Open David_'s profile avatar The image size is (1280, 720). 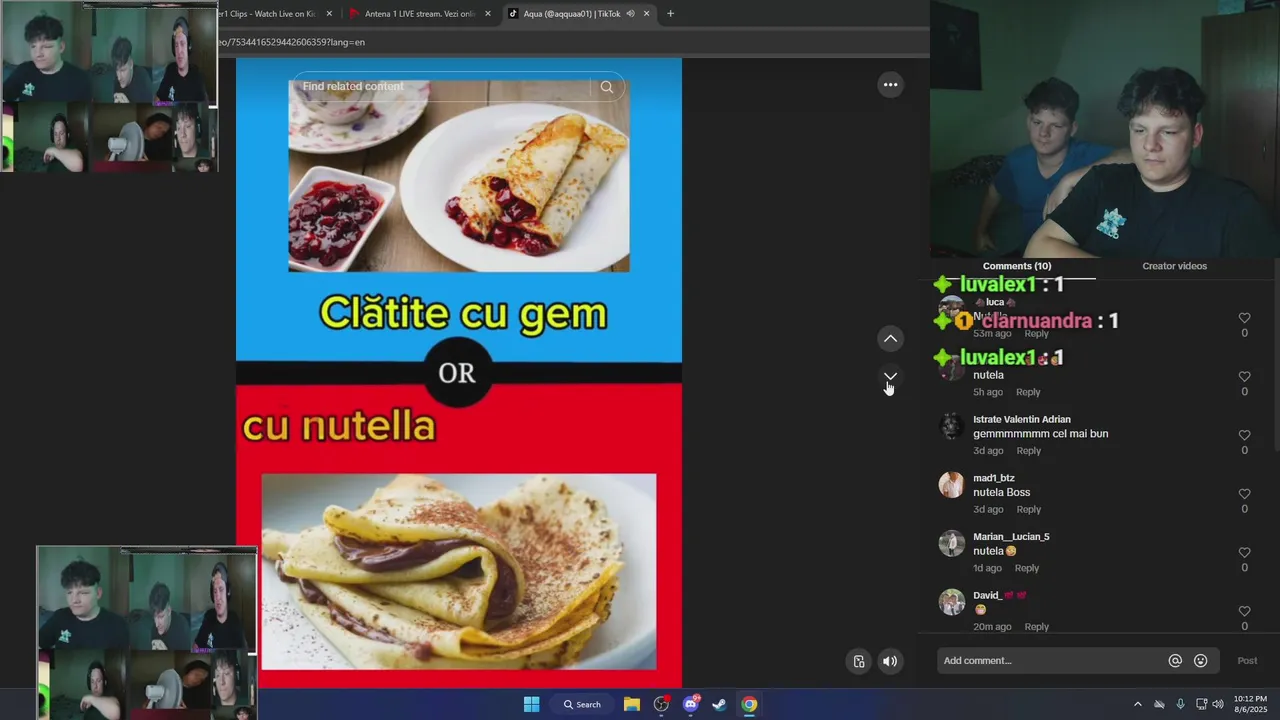tap(951, 602)
